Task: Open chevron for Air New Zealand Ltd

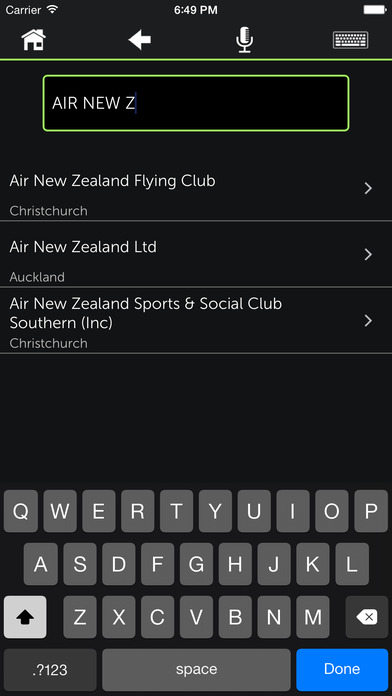Action: click(x=368, y=255)
